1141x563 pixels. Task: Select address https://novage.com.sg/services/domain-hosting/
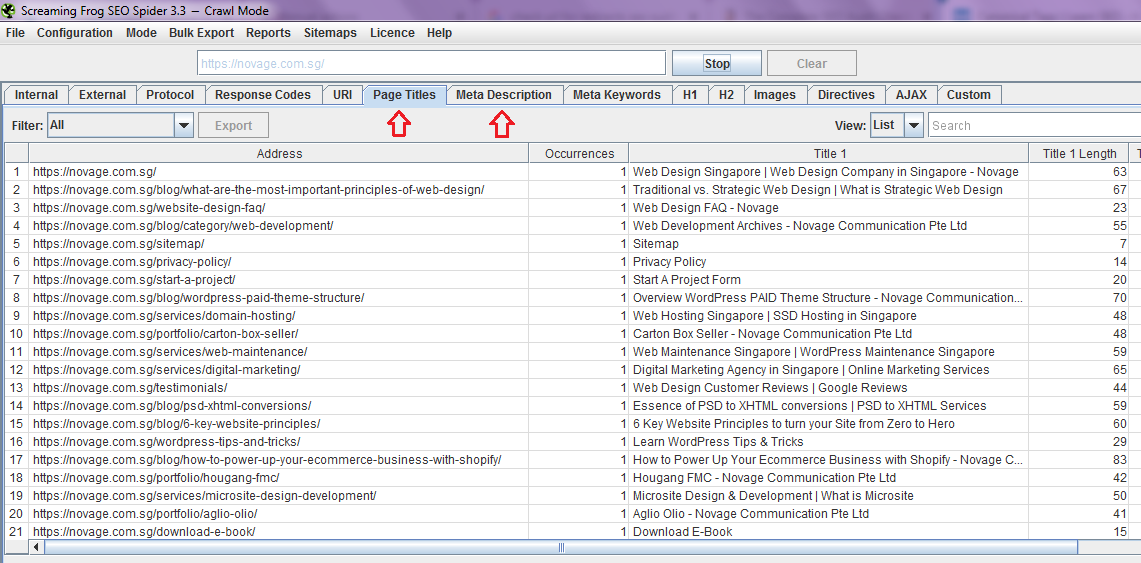(164, 316)
